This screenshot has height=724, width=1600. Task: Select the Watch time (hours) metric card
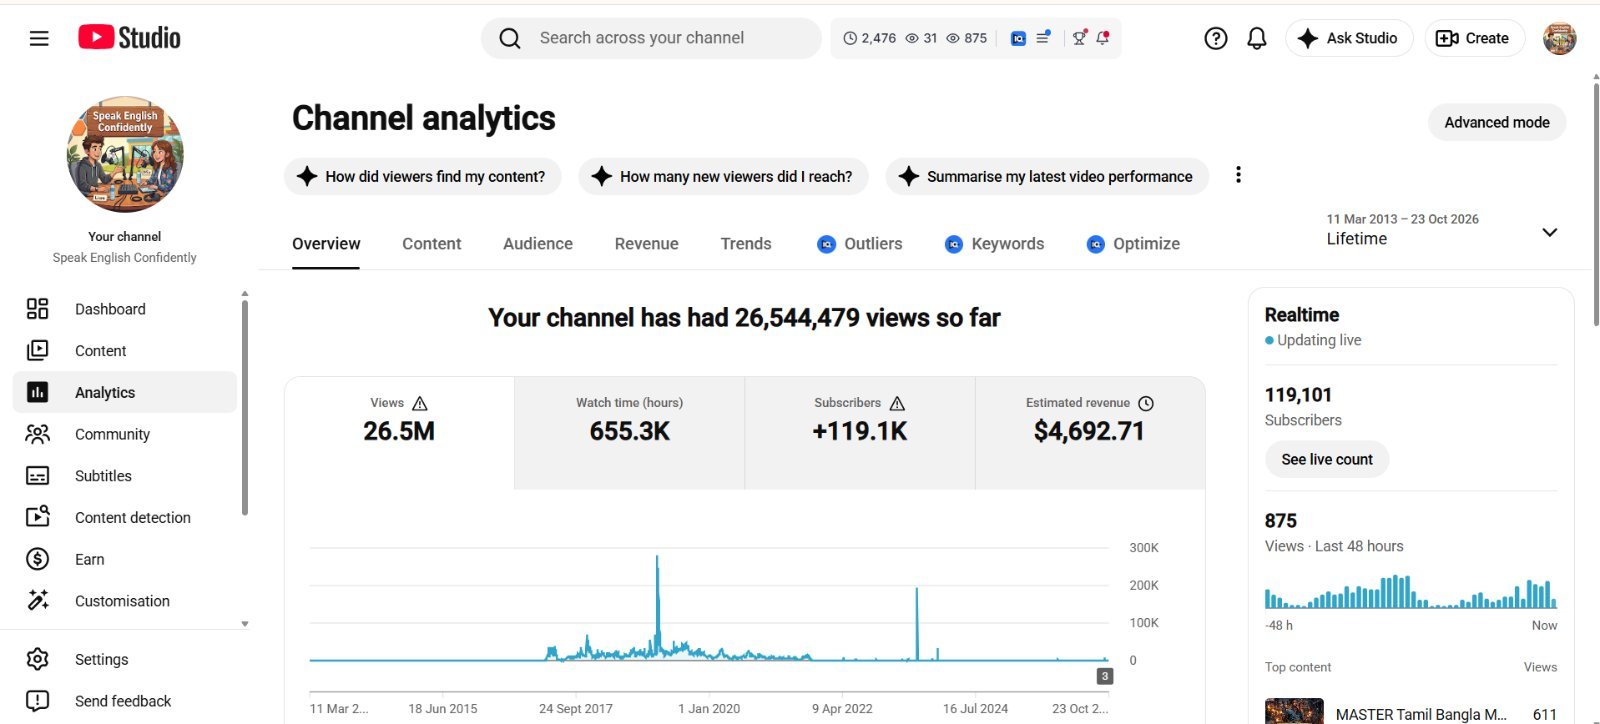[629, 433]
